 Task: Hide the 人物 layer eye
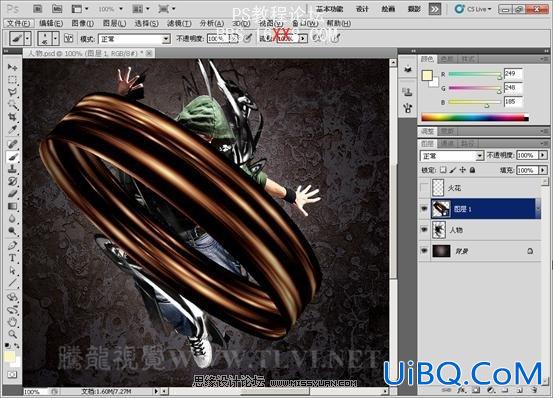click(424, 230)
